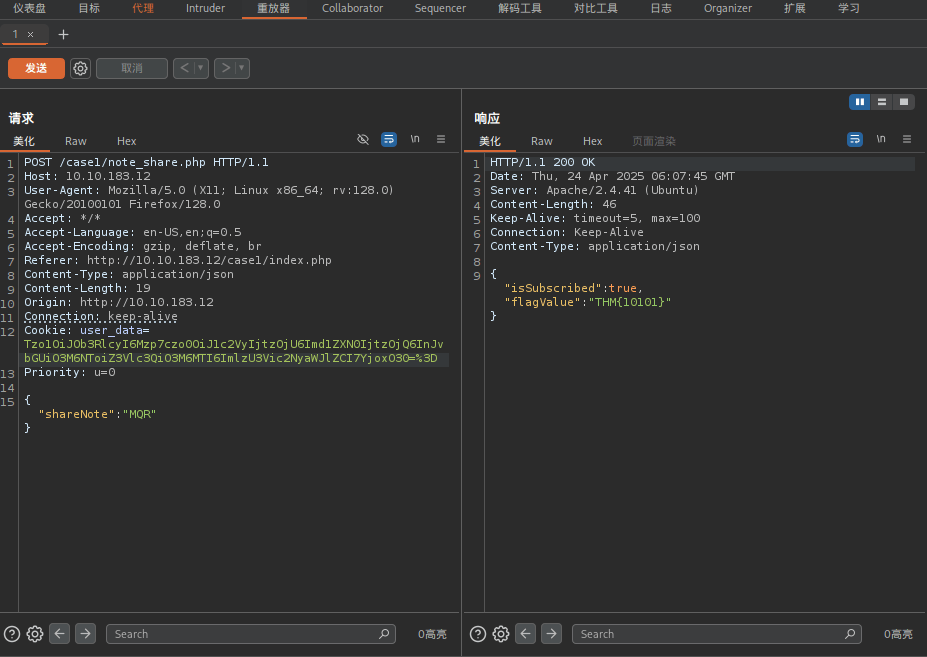Click the POST /case1/note_share.php request line
927x657 pixels.
(x=146, y=162)
